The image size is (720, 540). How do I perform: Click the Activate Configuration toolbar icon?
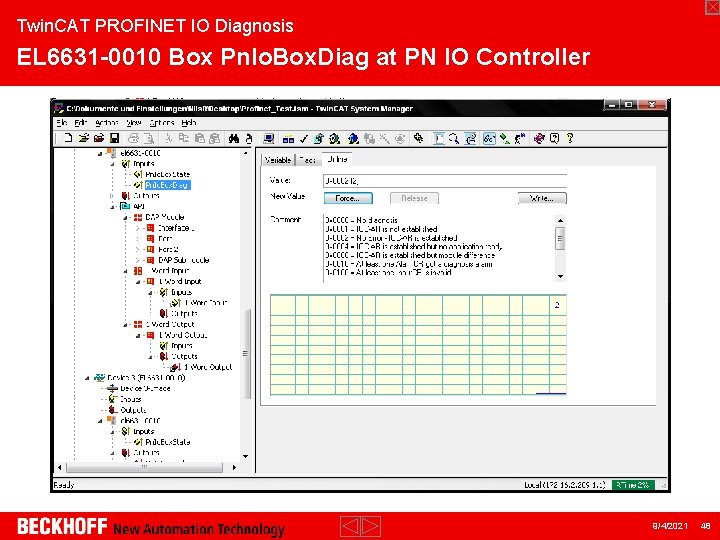pos(319,138)
